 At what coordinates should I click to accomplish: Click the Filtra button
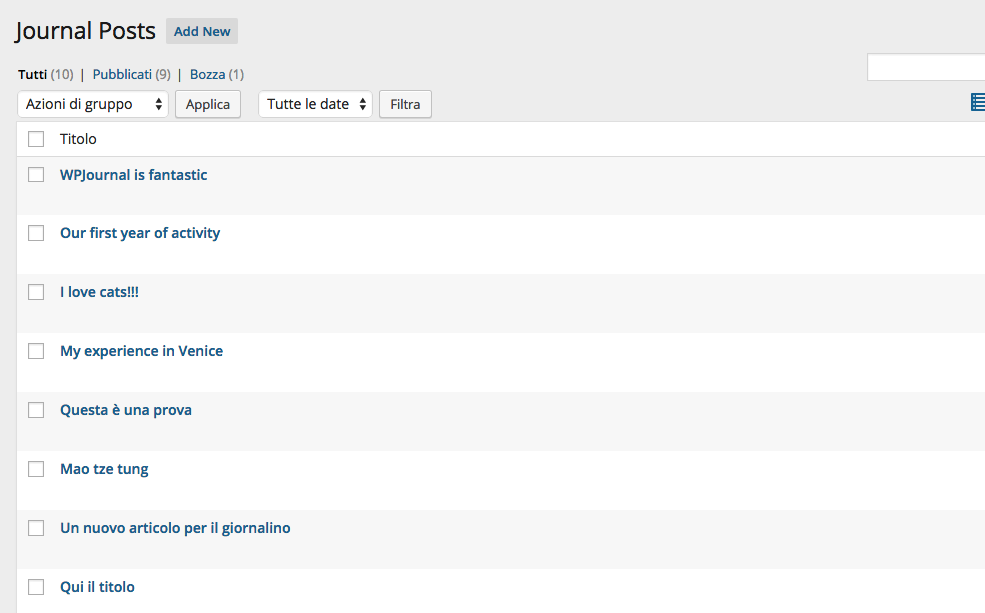point(405,104)
